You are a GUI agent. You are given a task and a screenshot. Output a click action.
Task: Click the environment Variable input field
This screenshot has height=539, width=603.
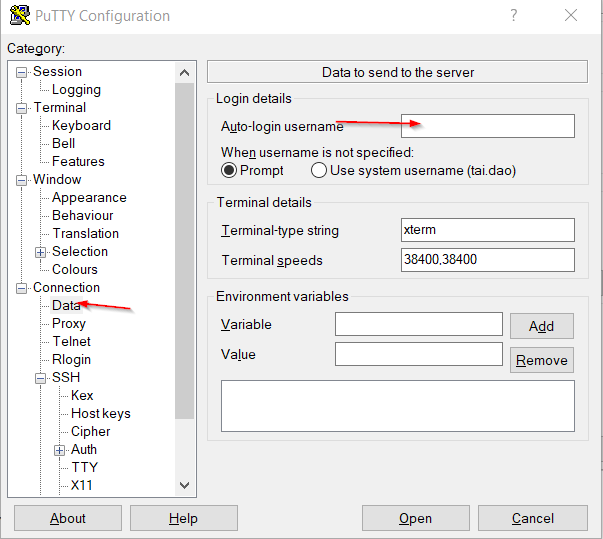point(418,324)
